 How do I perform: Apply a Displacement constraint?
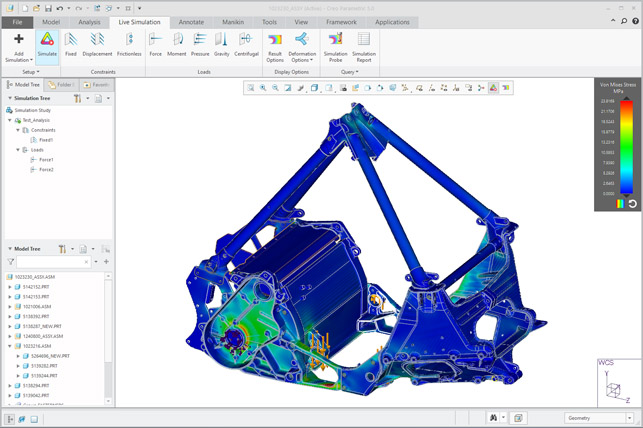97,45
